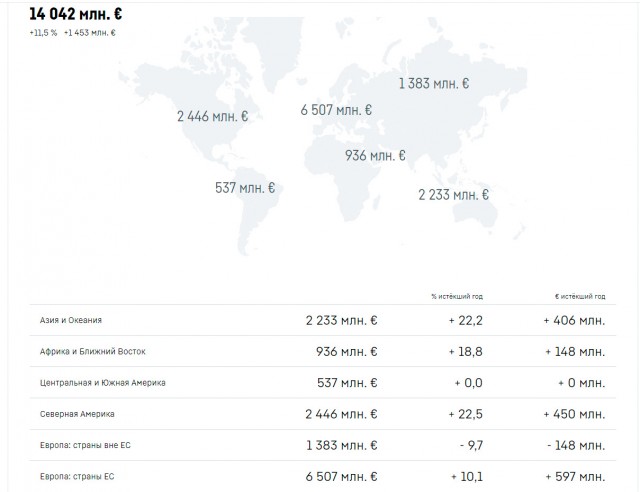
Task: Click the 2 233 млн. € label near Oceania
Action: tap(453, 195)
